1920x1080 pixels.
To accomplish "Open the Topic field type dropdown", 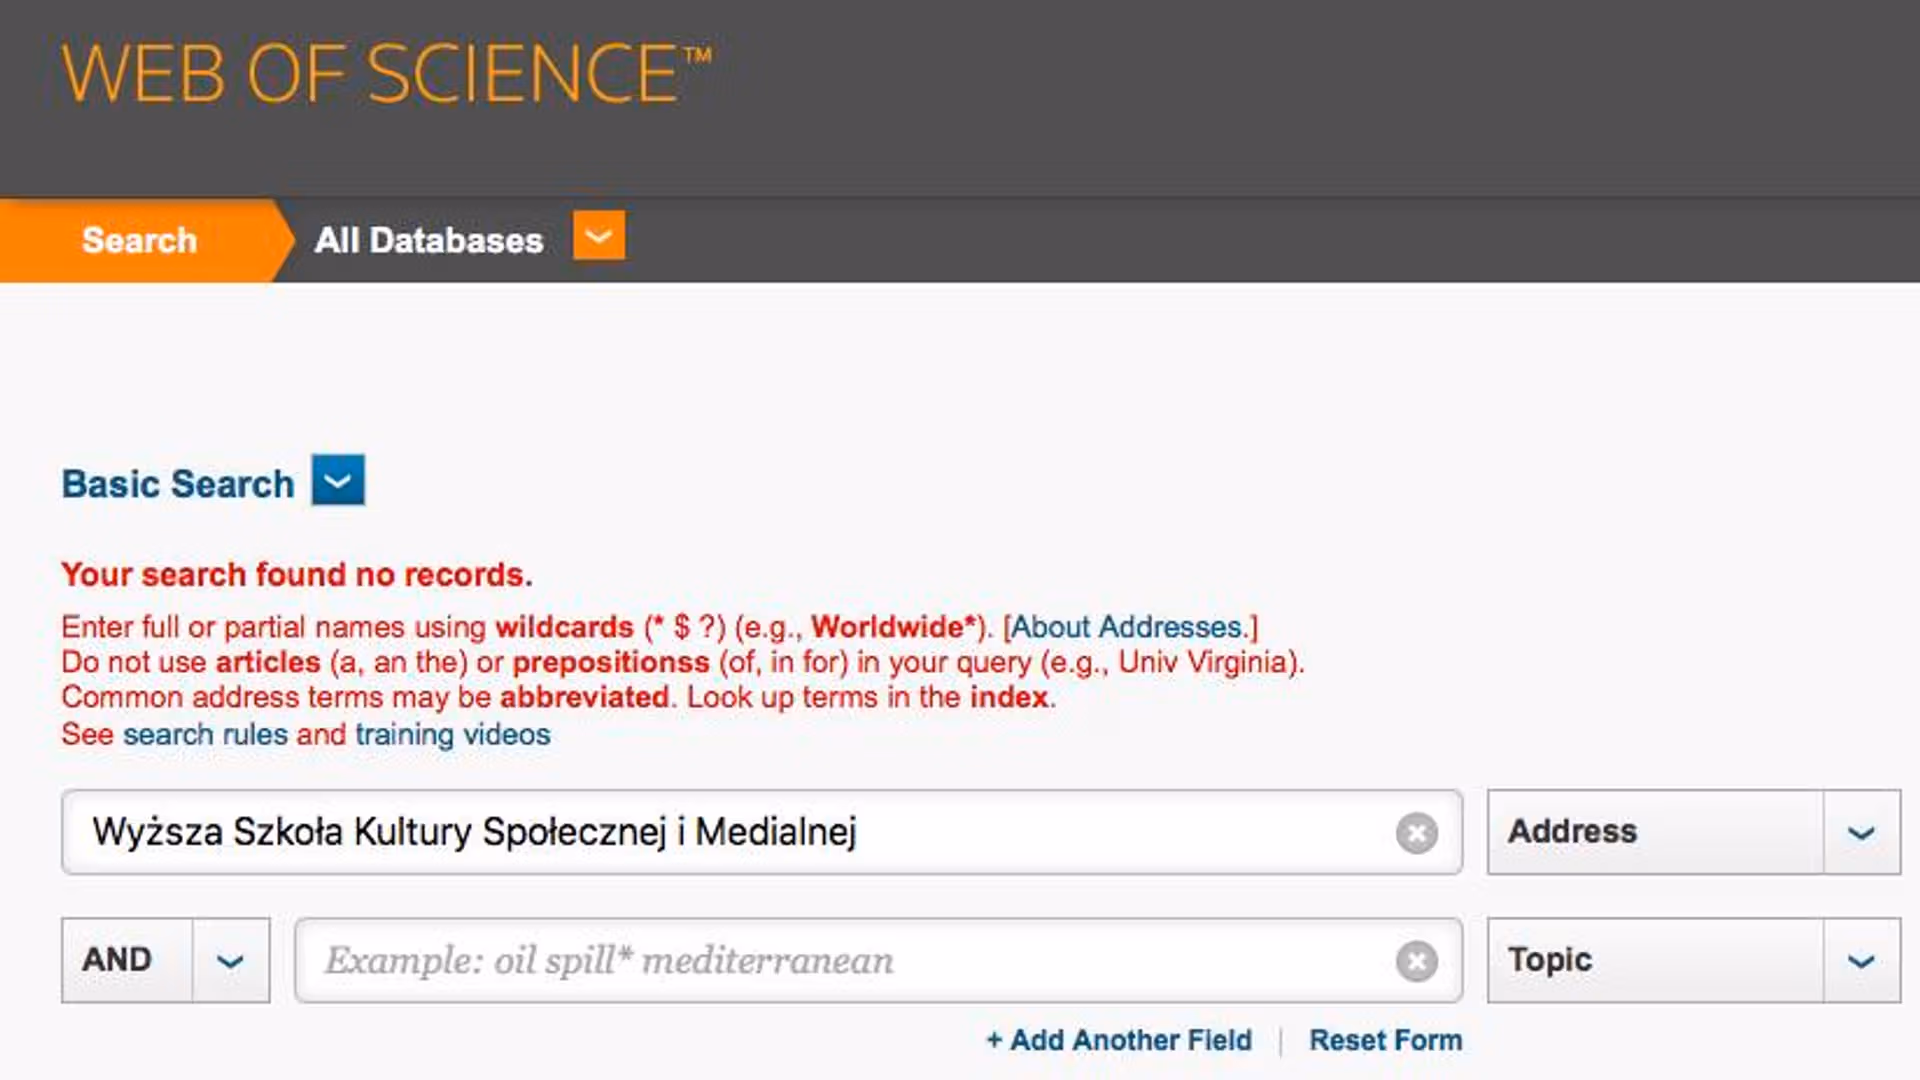I will pyautogui.click(x=1860, y=961).
